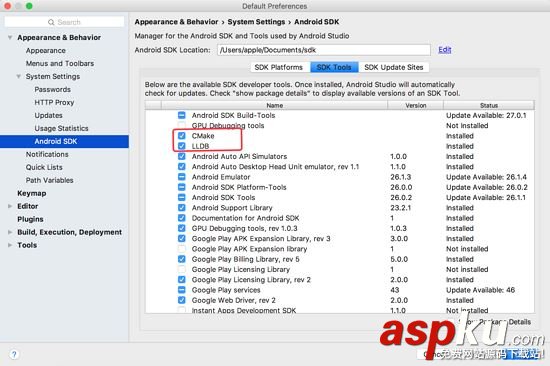The width and height of the screenshot is (550, 366).
Task: Click the green window zoom button
Action: (x=29, y=6)
